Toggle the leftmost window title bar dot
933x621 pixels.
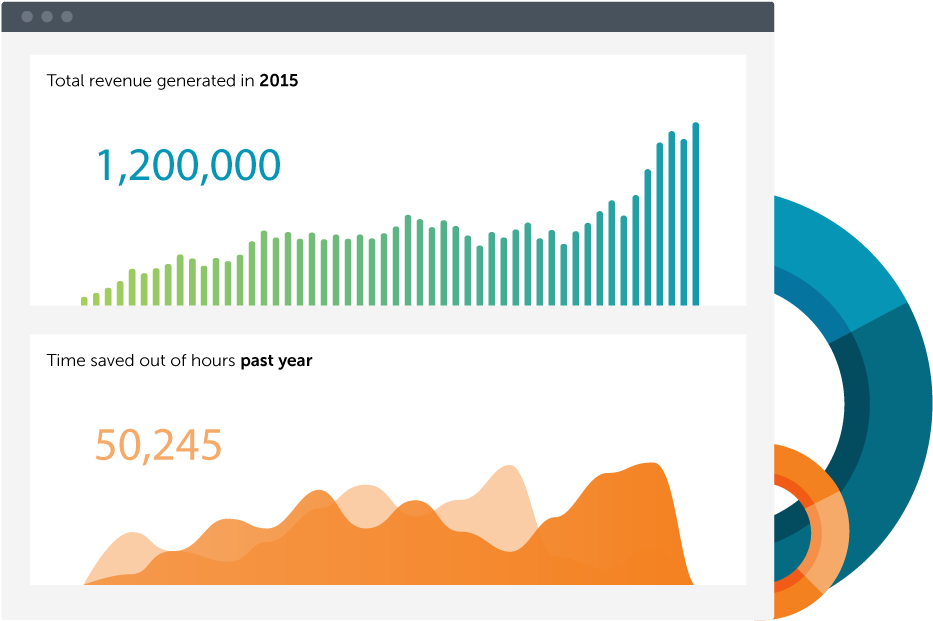25,16
